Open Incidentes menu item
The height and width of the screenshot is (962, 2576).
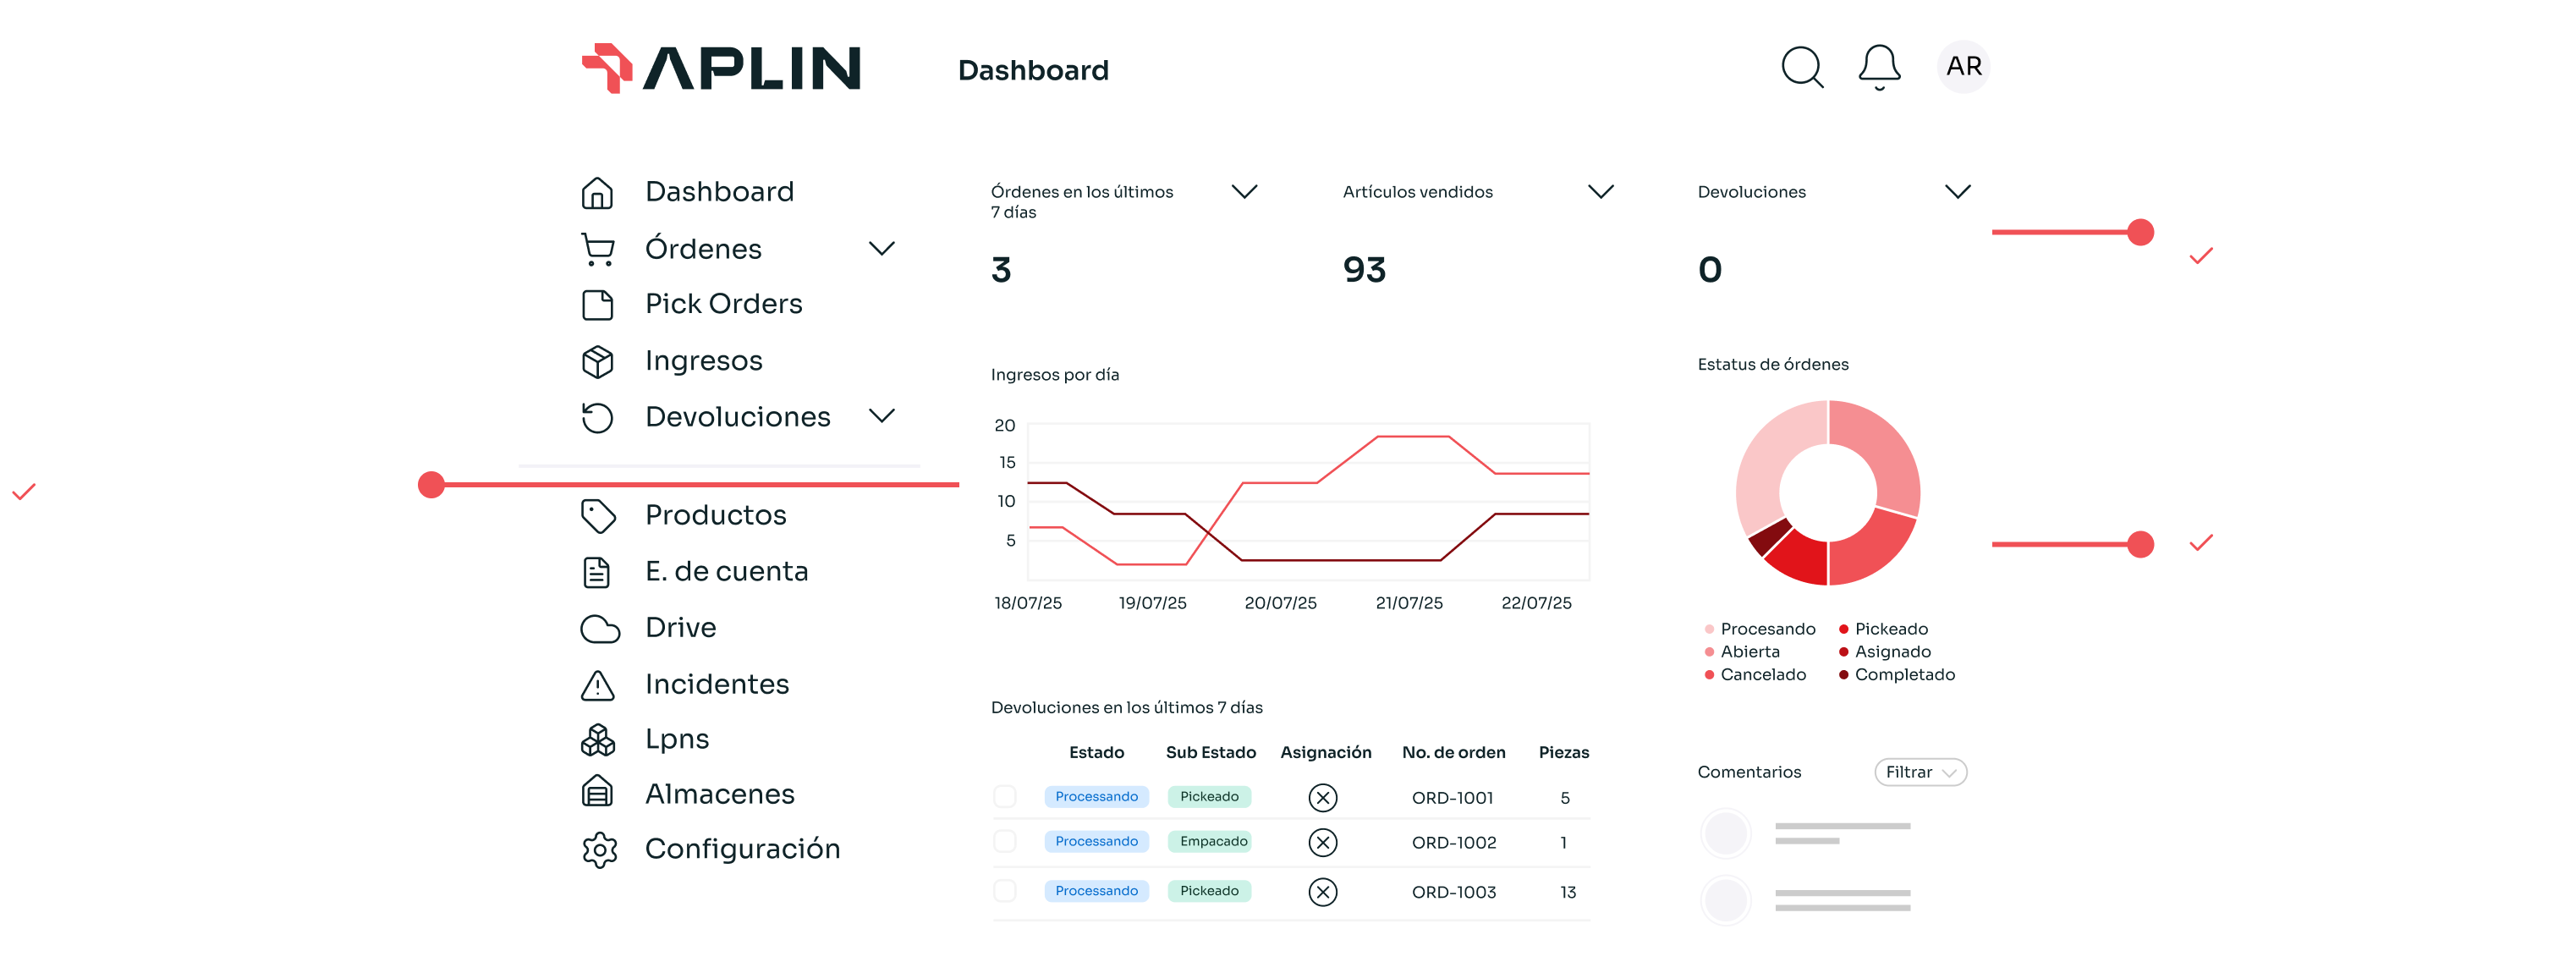[717, 684]
